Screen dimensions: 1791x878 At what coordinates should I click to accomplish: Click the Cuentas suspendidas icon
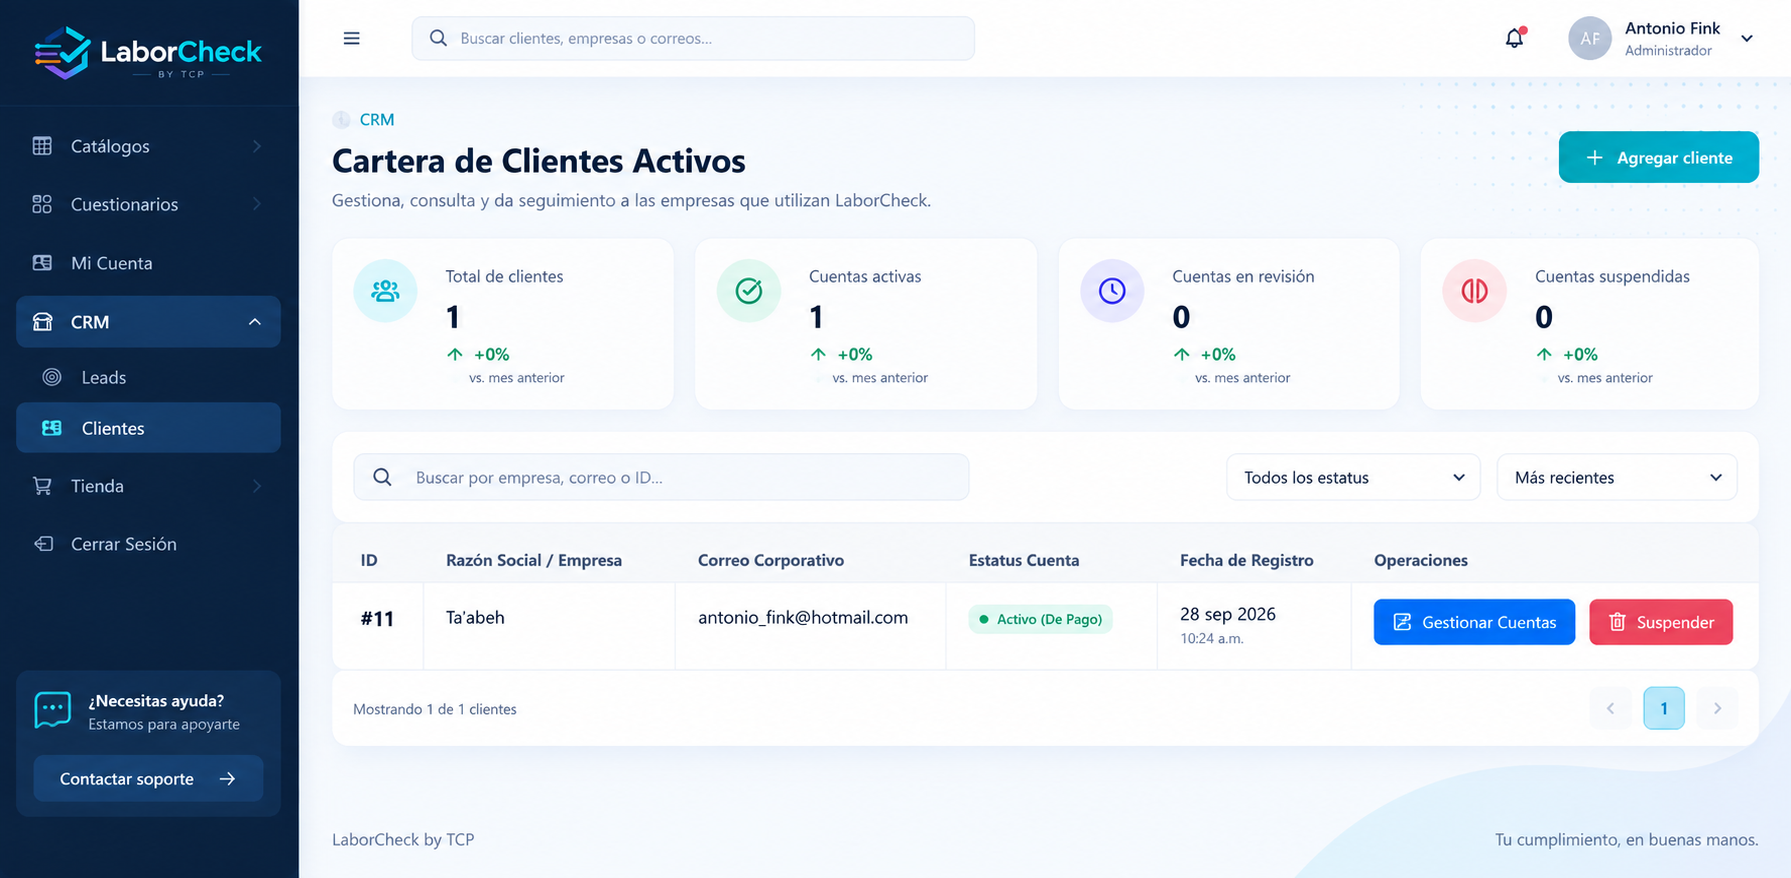(x=1475, y=291)
